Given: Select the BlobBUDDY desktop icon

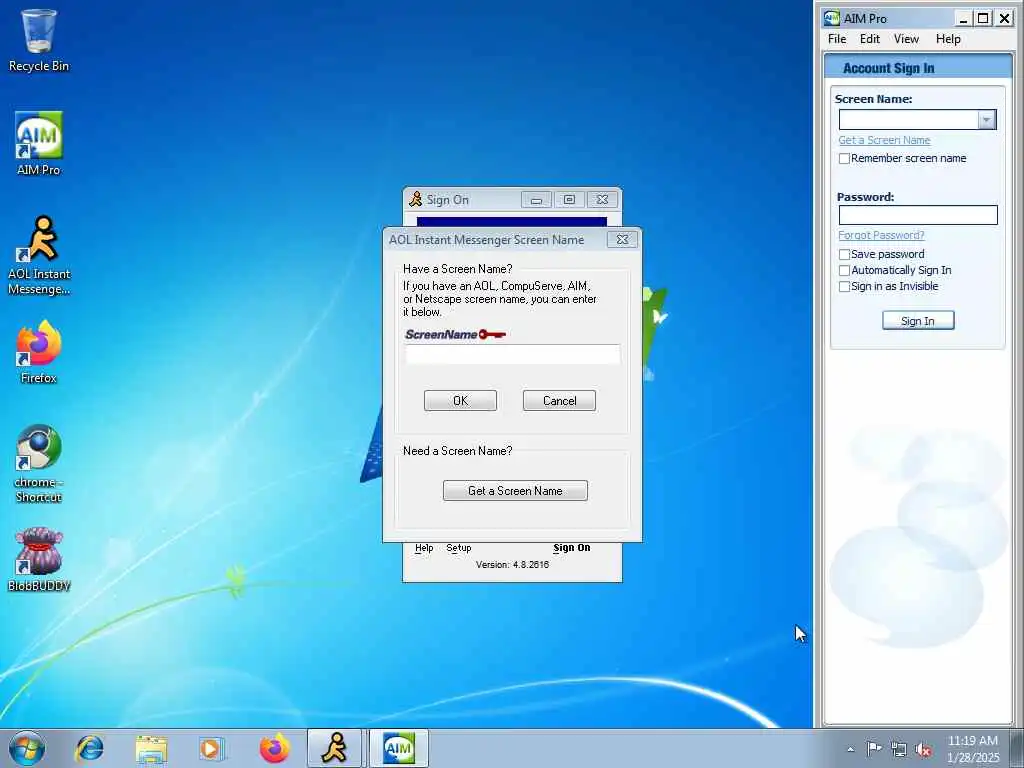Looking at the screenshot, I should [x=39, y=560].
